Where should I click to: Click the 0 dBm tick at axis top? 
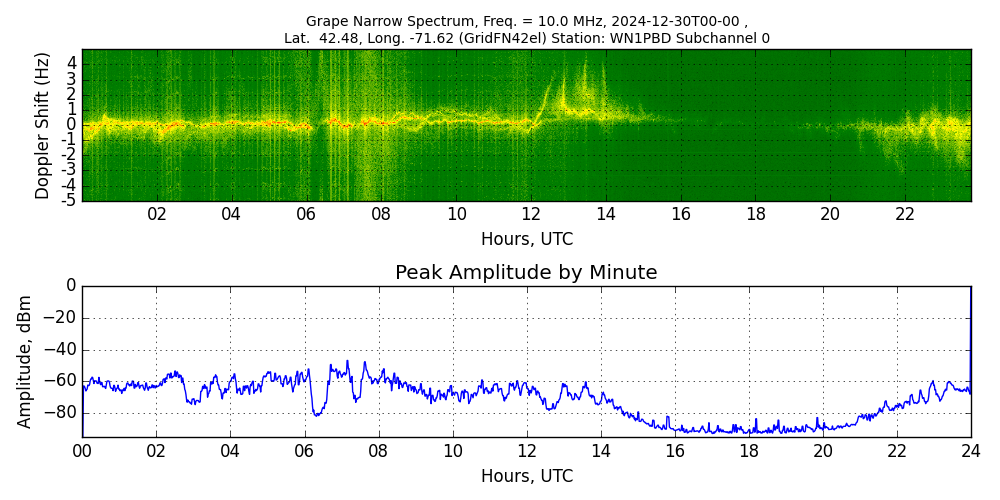point(70,286)
